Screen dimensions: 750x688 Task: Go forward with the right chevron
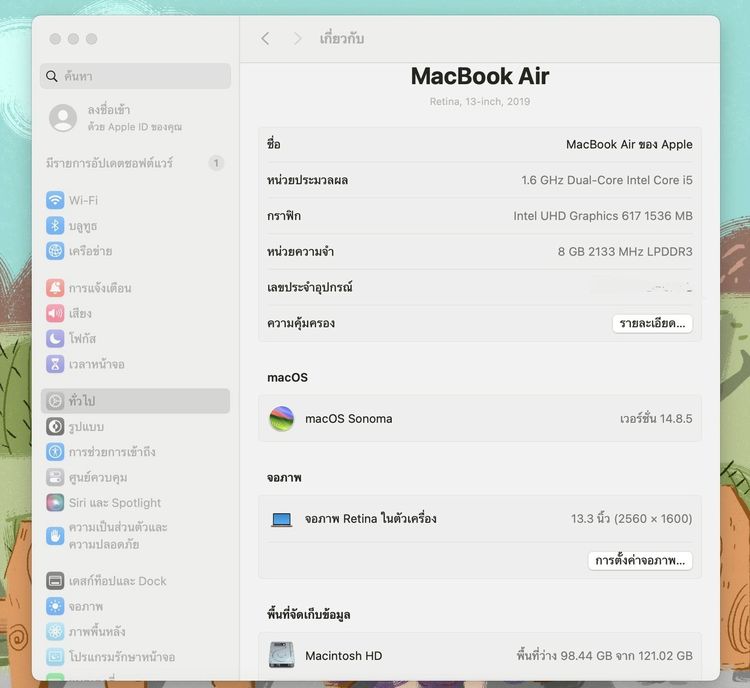(x=298, y=39)
